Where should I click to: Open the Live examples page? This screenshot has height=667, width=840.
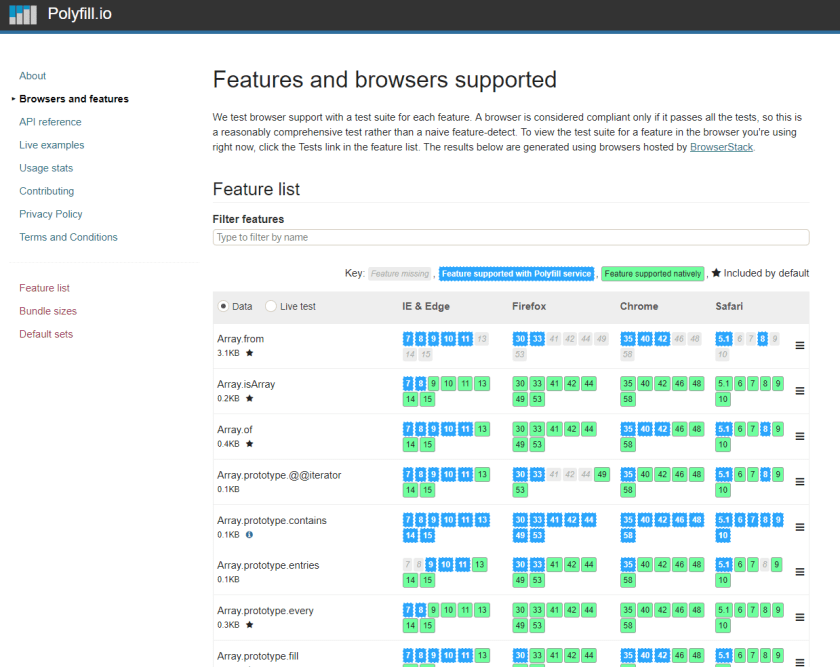click(51, 144)
